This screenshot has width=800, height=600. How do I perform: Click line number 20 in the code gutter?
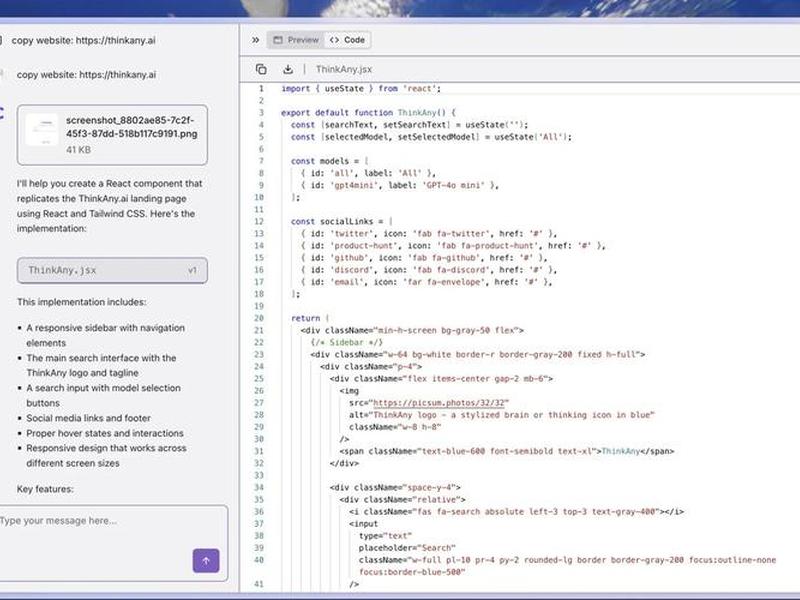(259, 318)
